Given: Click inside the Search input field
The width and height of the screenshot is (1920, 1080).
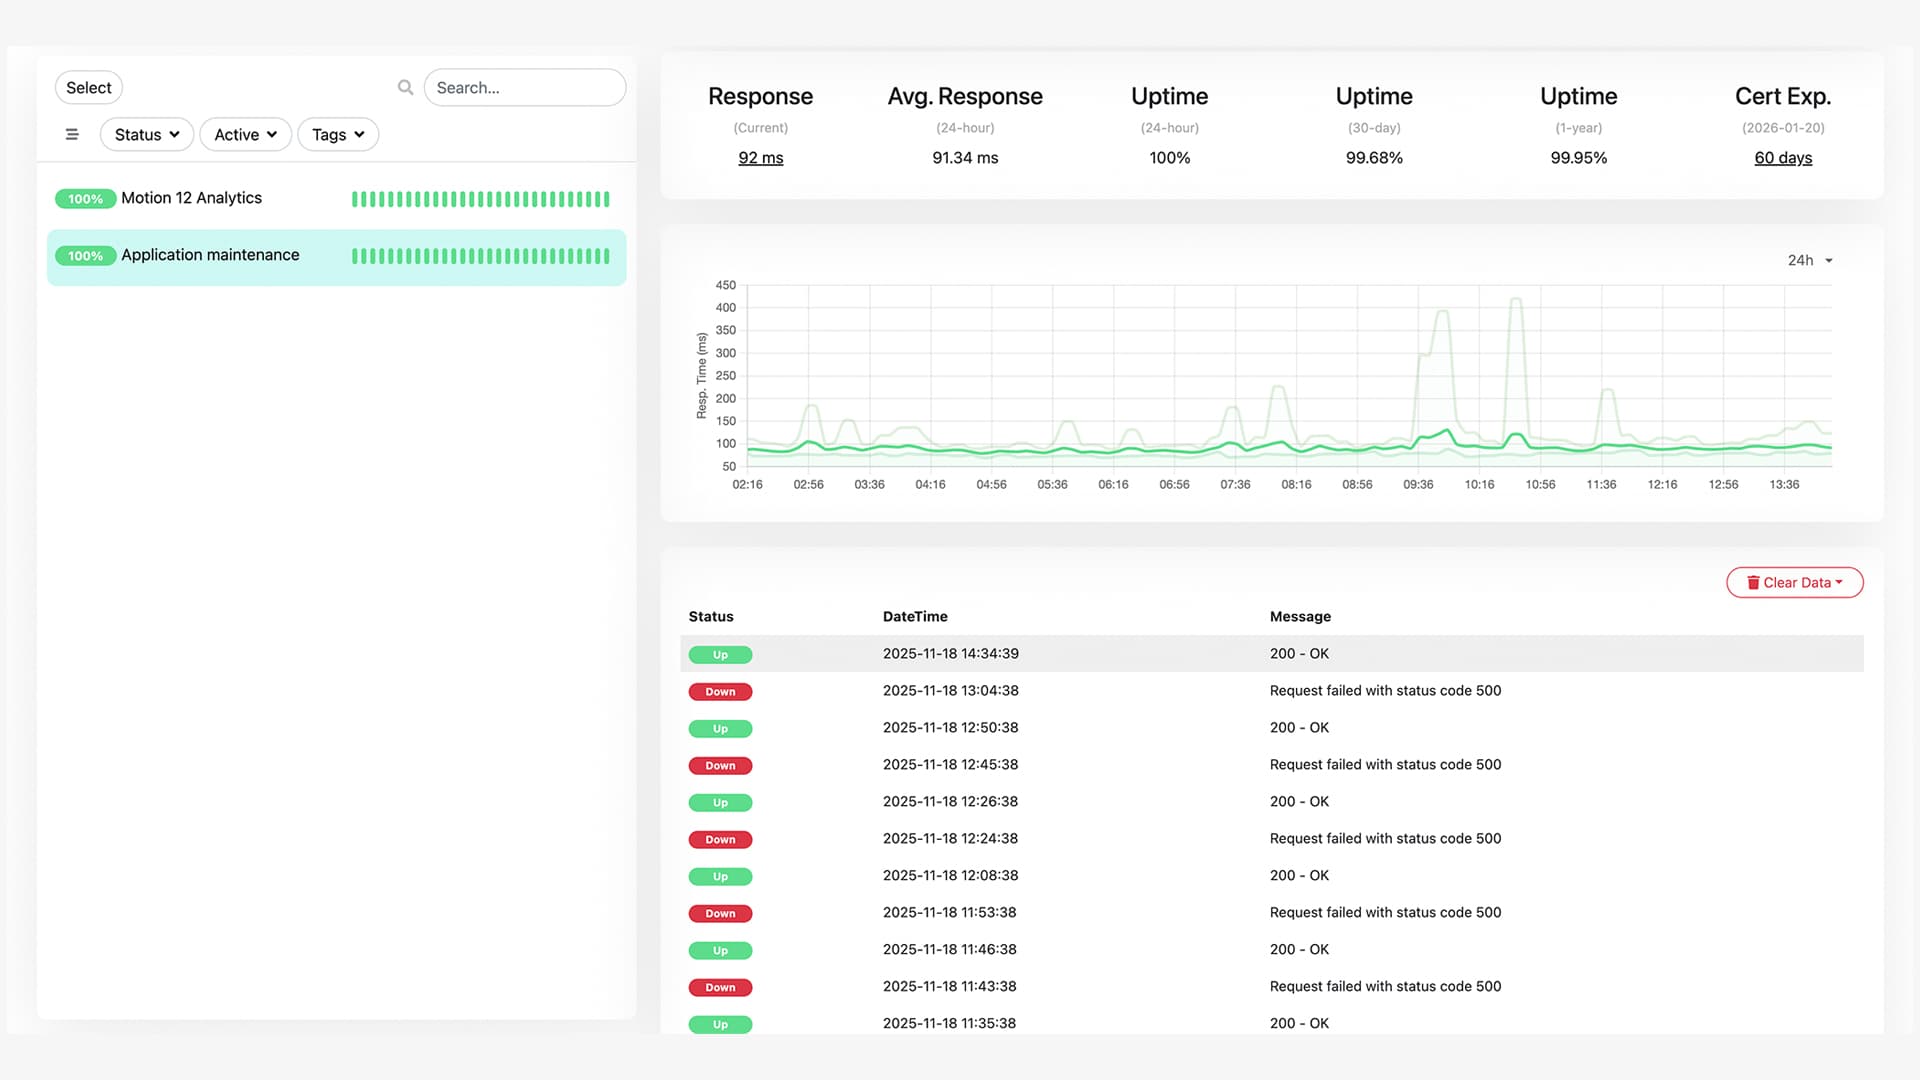Looking at the screenshot, I should pos(525,87).
